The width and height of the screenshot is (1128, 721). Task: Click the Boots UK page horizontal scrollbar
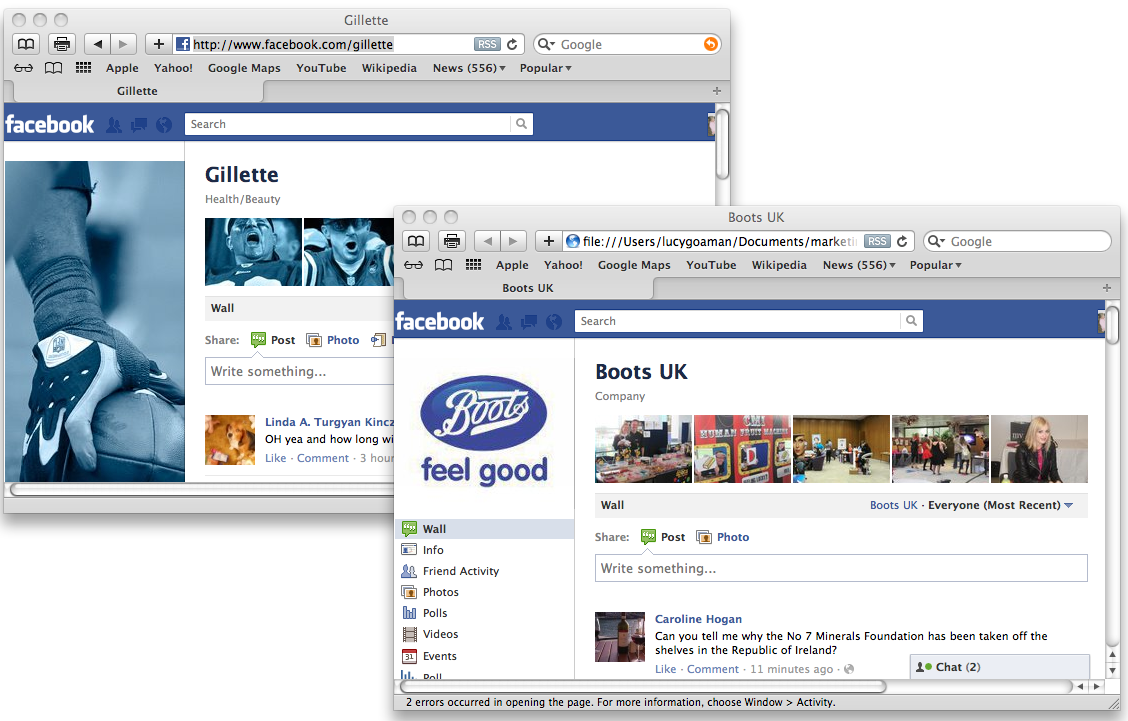click(x=643, y=686)
